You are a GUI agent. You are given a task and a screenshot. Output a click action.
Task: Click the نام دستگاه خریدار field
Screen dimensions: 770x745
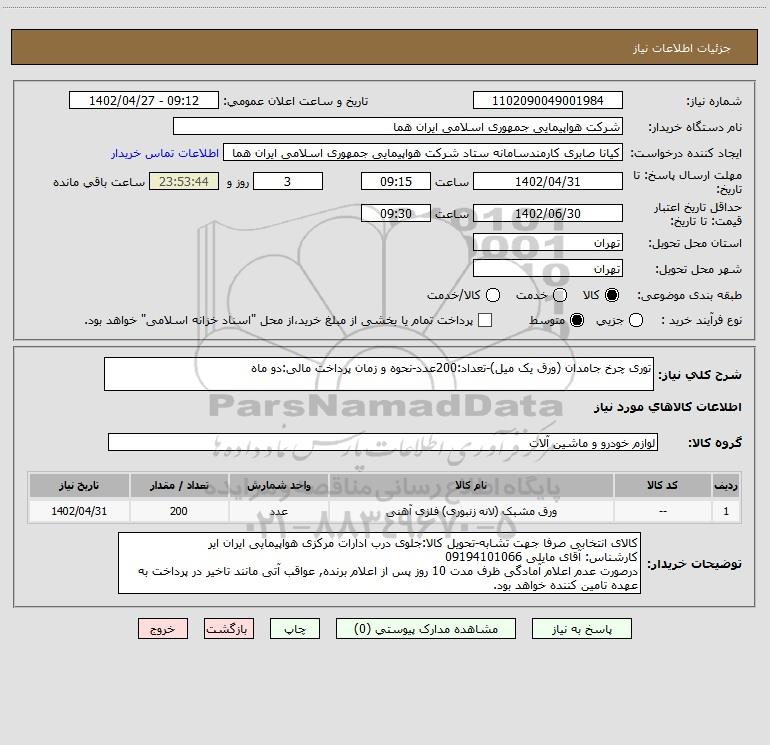tap(398, 126)
